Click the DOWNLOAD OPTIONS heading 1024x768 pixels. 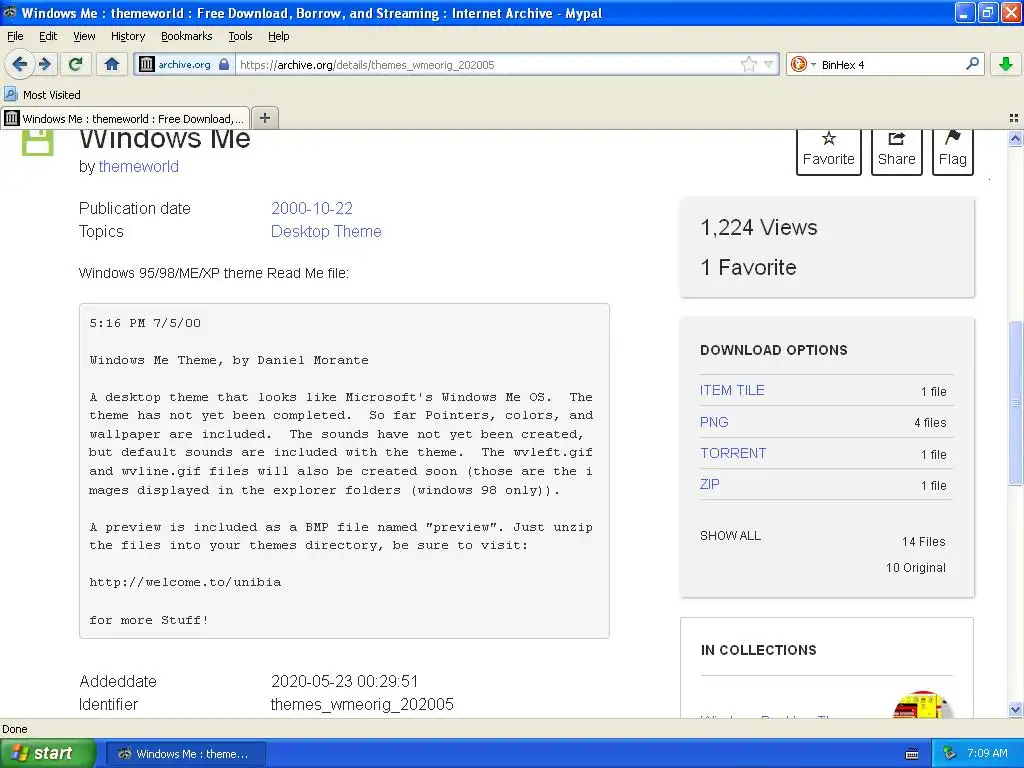pyautogui.click(x=774, y=350)
